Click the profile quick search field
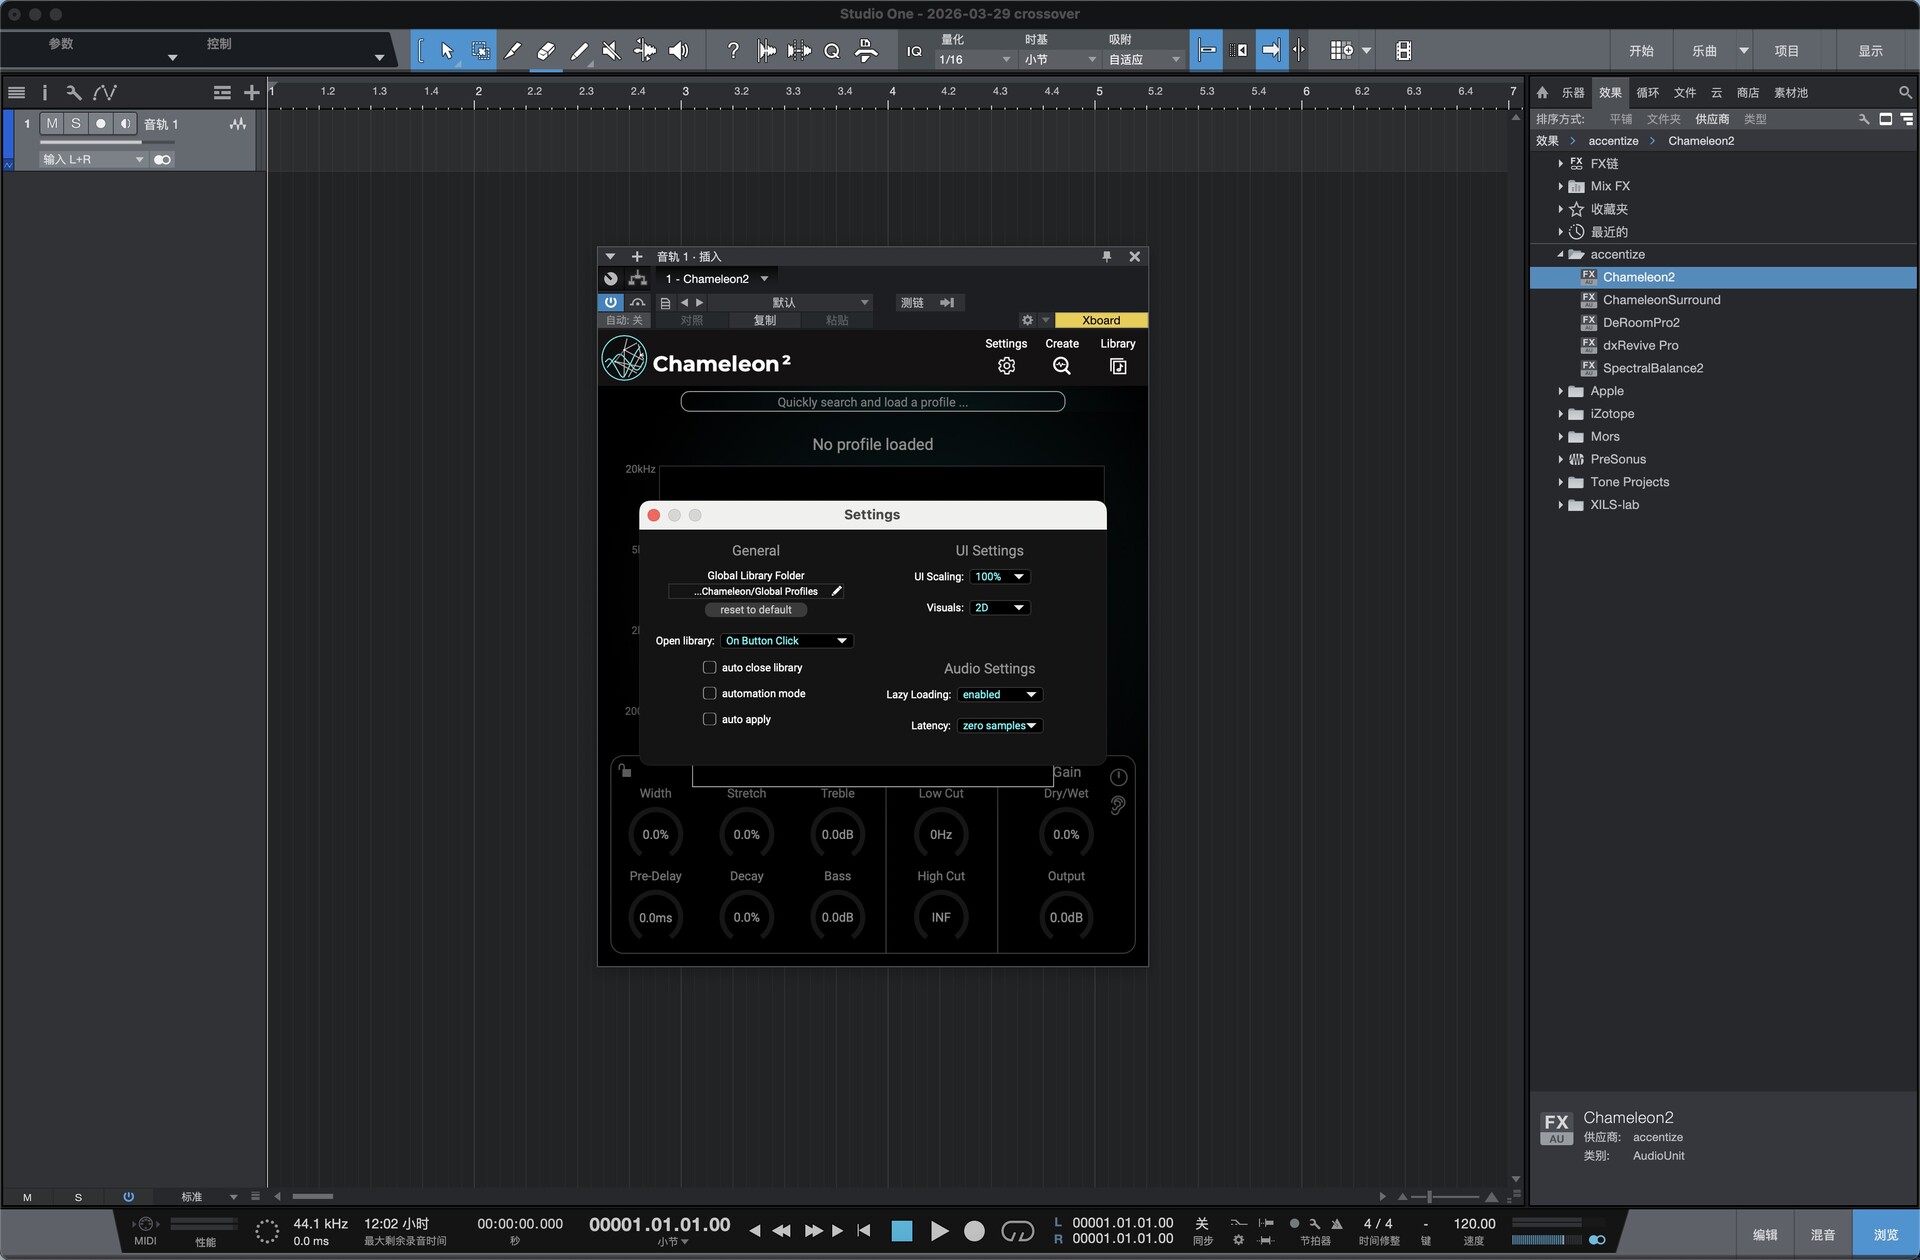This screenshot has width=1920, height=1260. click(x=872, y=402)
